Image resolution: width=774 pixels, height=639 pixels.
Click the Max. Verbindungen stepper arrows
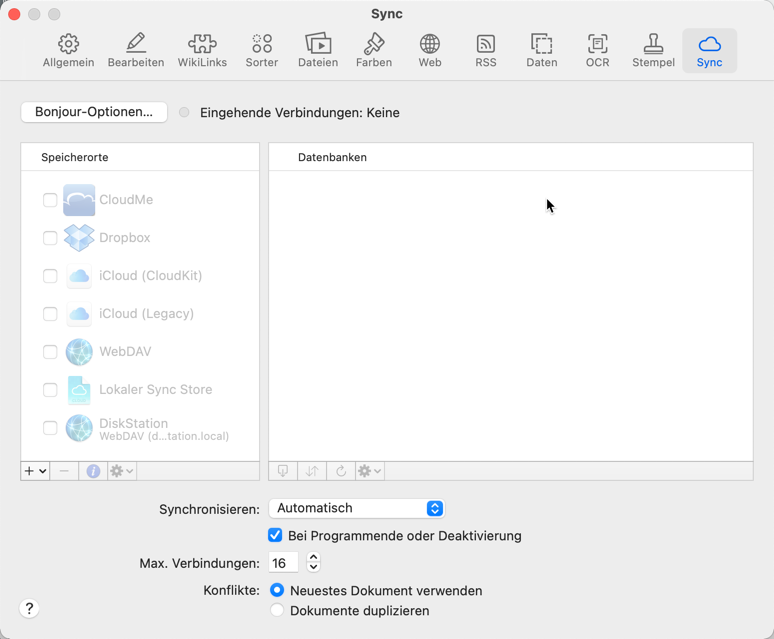[x=313, y=563]
